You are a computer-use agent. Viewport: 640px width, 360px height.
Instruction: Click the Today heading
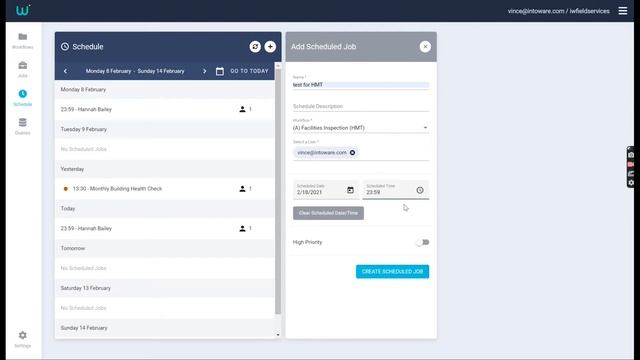[x=68, y=209]
